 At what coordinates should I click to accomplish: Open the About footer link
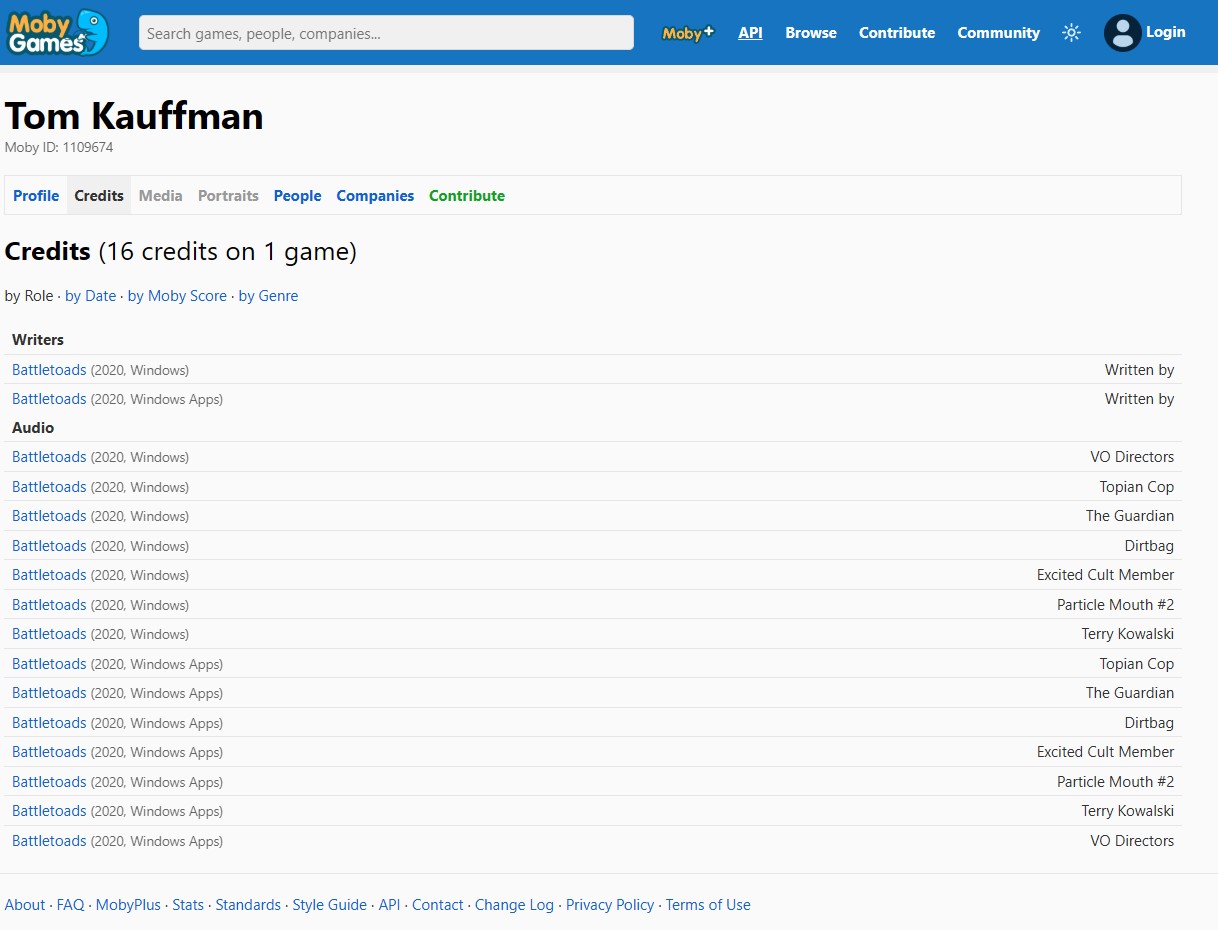point(25,905)
